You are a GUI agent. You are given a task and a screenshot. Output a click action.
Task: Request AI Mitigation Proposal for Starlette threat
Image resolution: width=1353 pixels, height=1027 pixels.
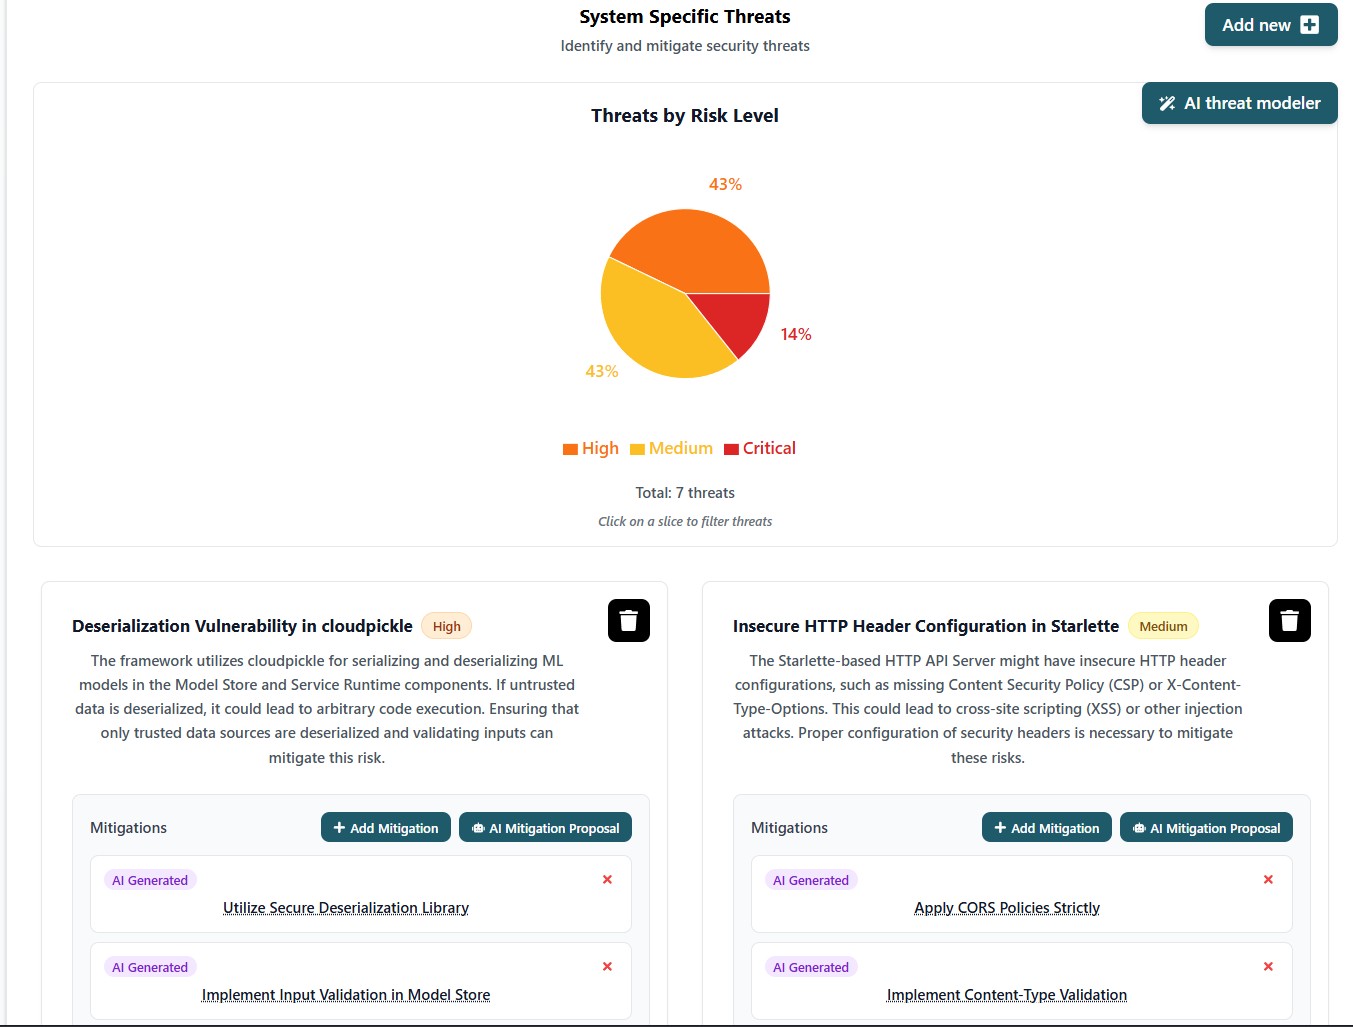pyautogui.click(x=1206, y=827)
